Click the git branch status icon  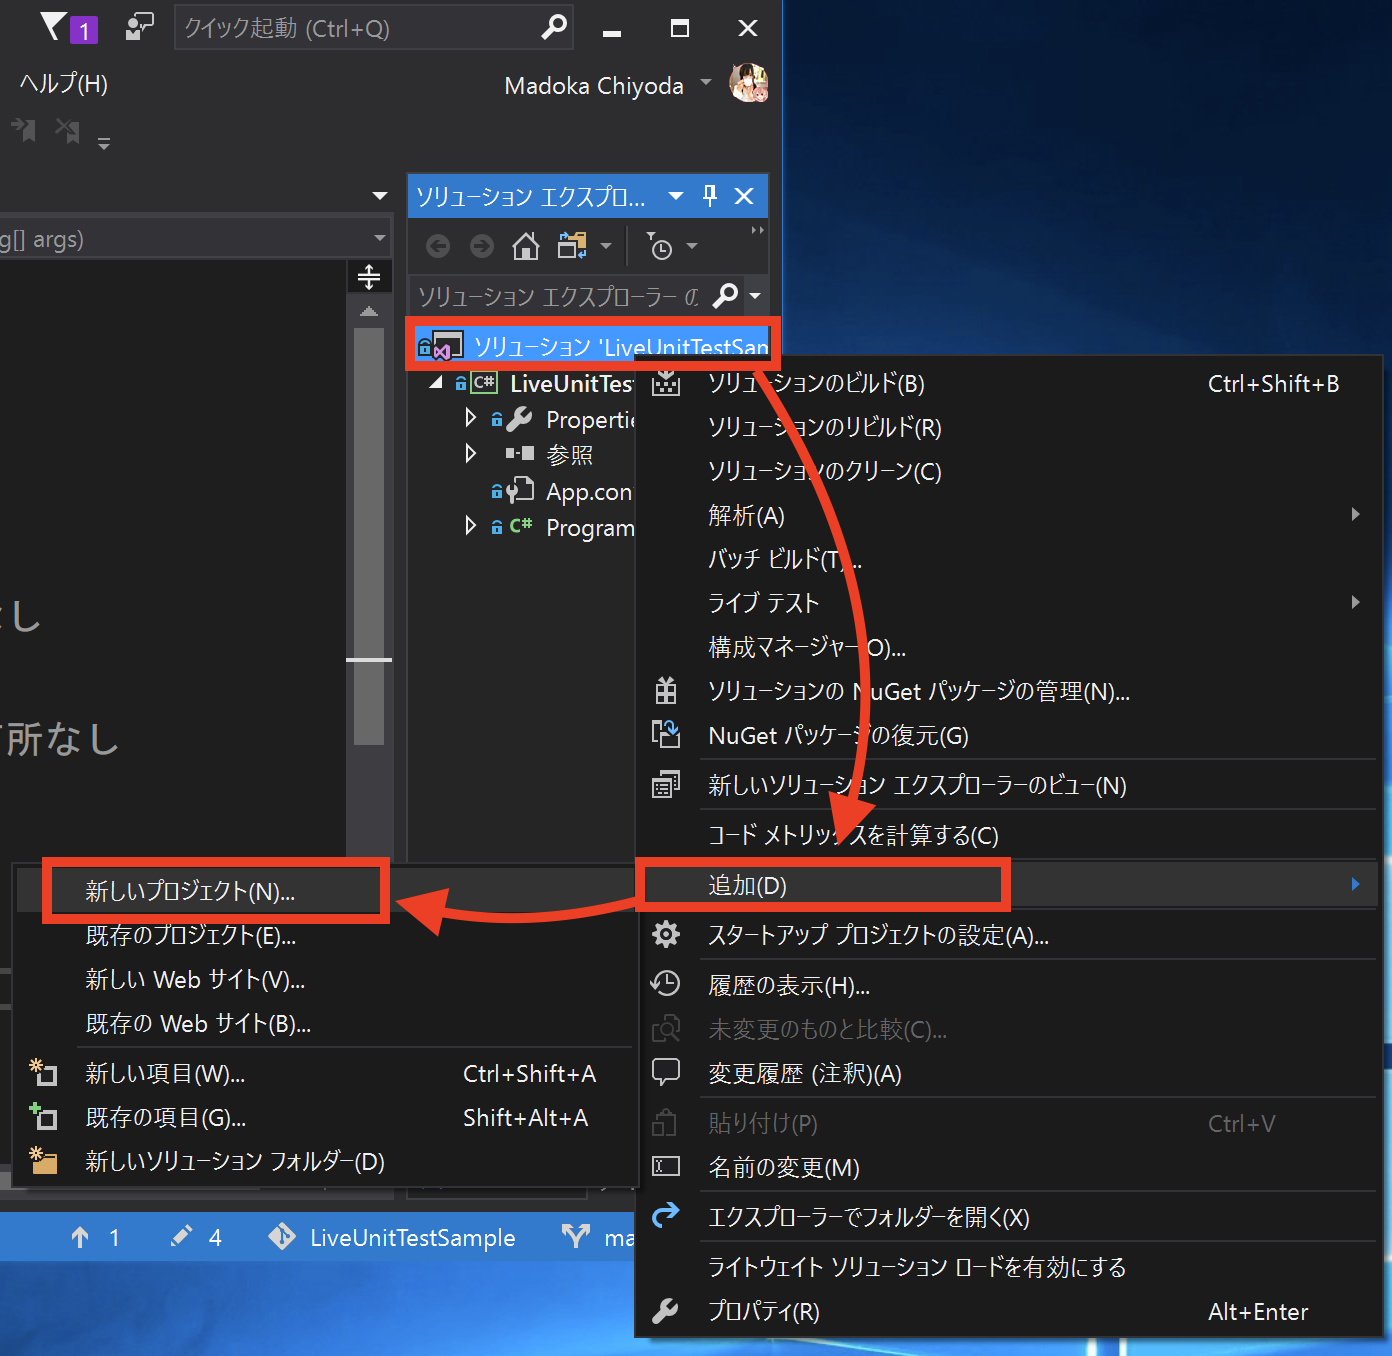pyautogui.click(x=576, y=1237)
